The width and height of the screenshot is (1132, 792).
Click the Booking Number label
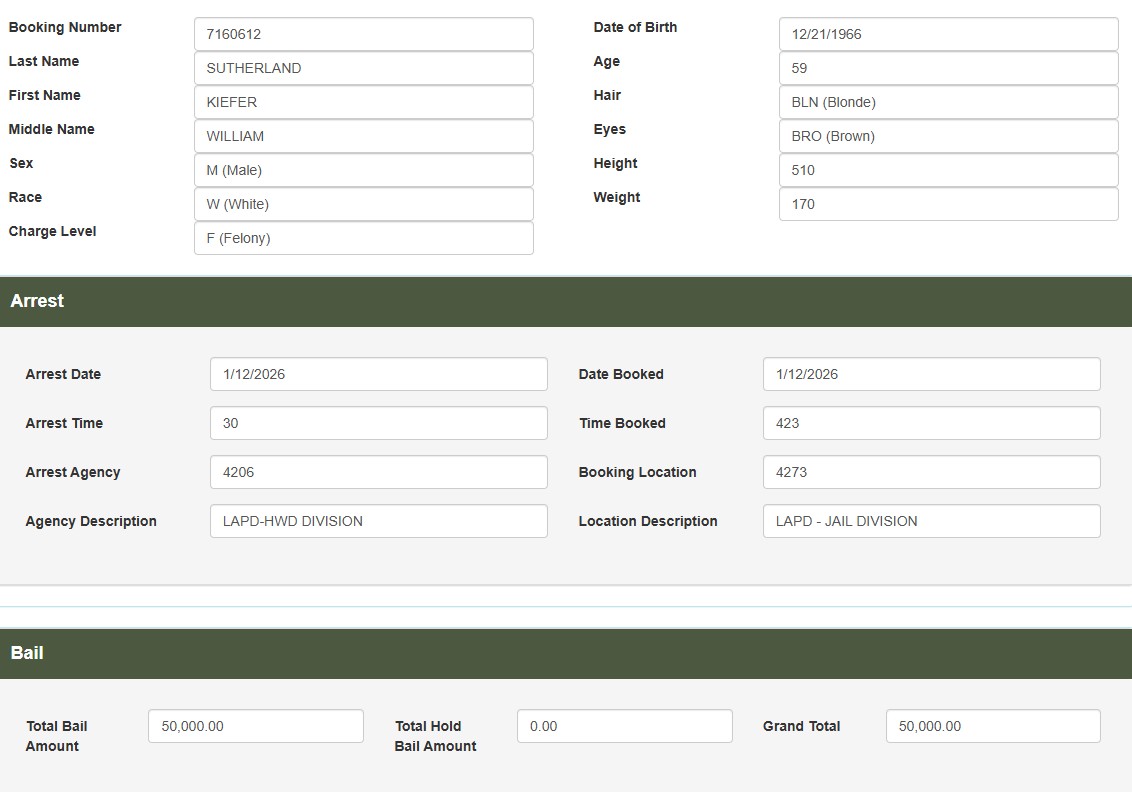(x=65, y=27)
